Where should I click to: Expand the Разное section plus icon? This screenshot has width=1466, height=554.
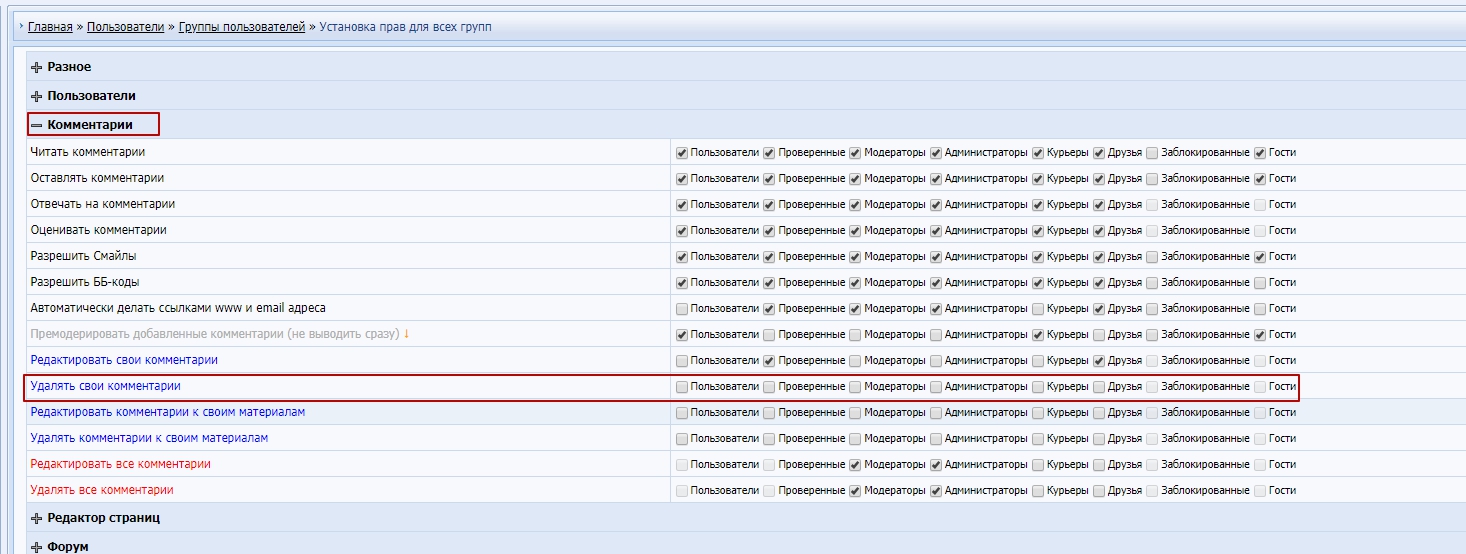coord(37,67)
